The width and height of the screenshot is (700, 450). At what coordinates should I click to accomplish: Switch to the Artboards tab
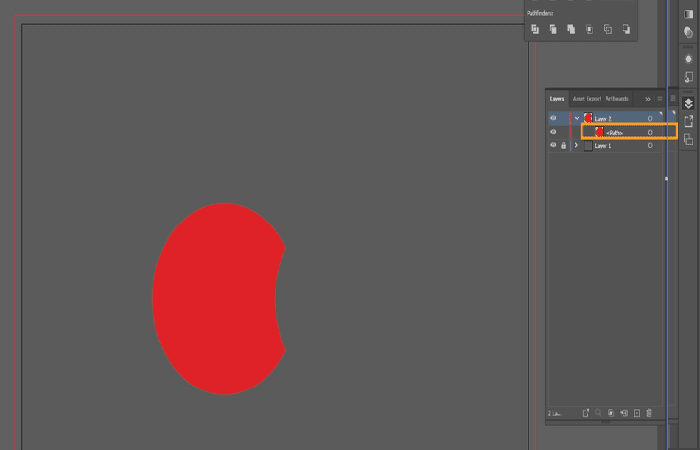coord(617,99)
